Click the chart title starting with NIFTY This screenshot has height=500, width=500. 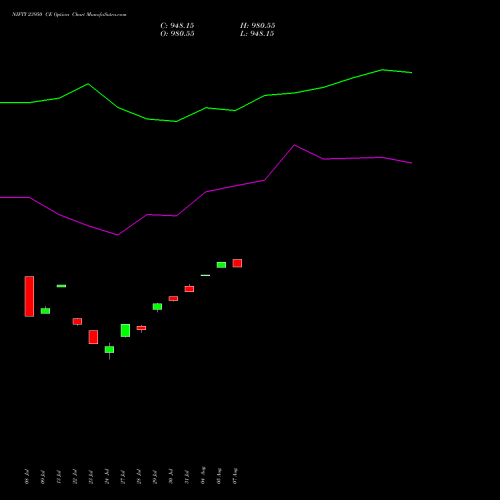pyautogui.click(x=69, y=14)
